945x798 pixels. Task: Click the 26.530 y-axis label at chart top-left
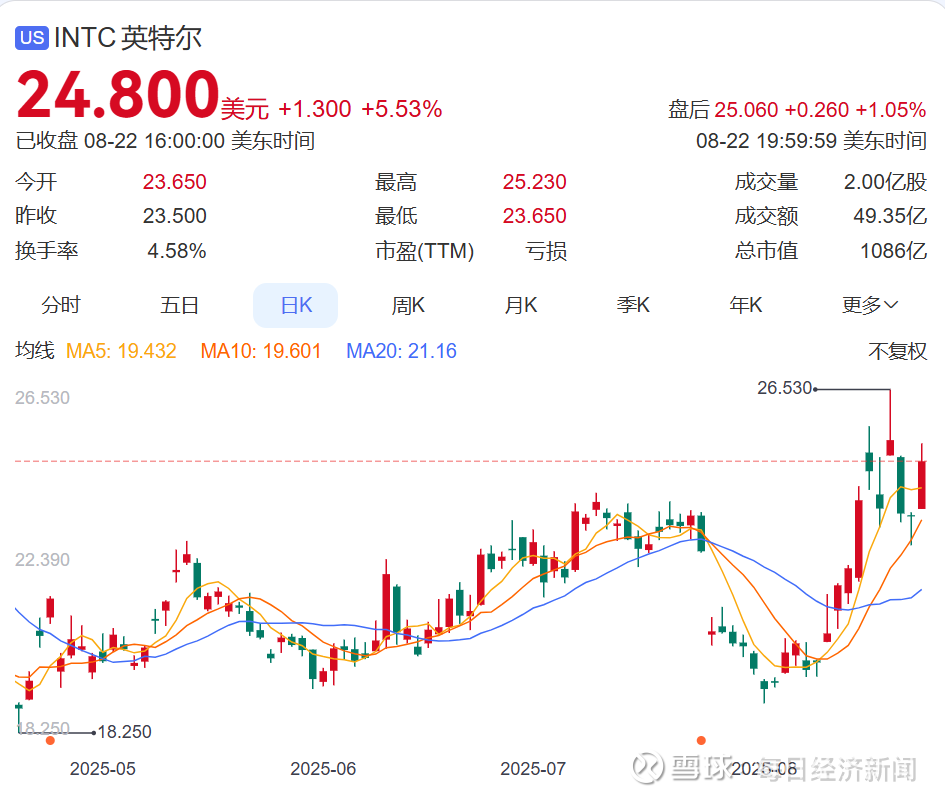42,398
